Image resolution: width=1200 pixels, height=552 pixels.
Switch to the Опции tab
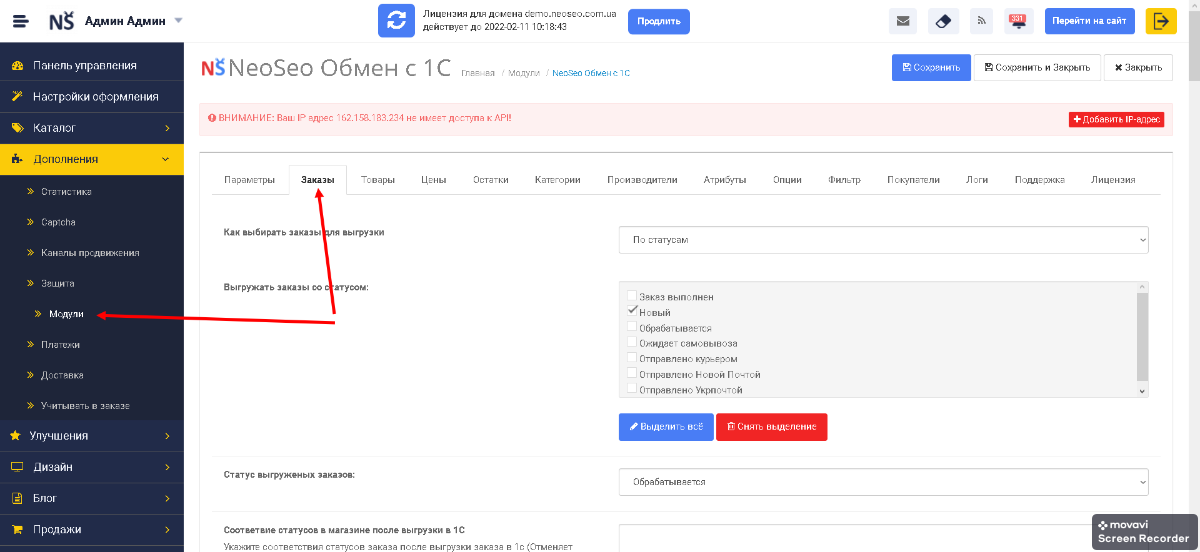tap(787, 180)
